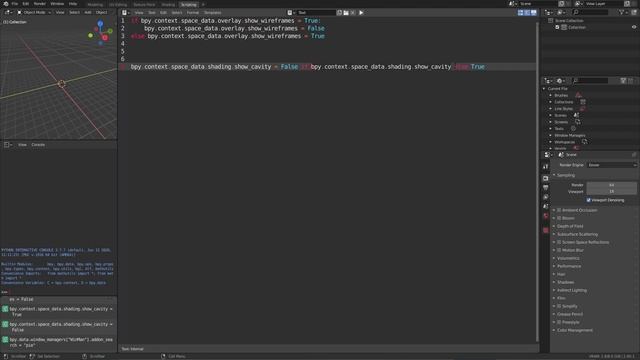Click the 3D viewport editor type icon
640x360 pixels.
coord(8,13)
